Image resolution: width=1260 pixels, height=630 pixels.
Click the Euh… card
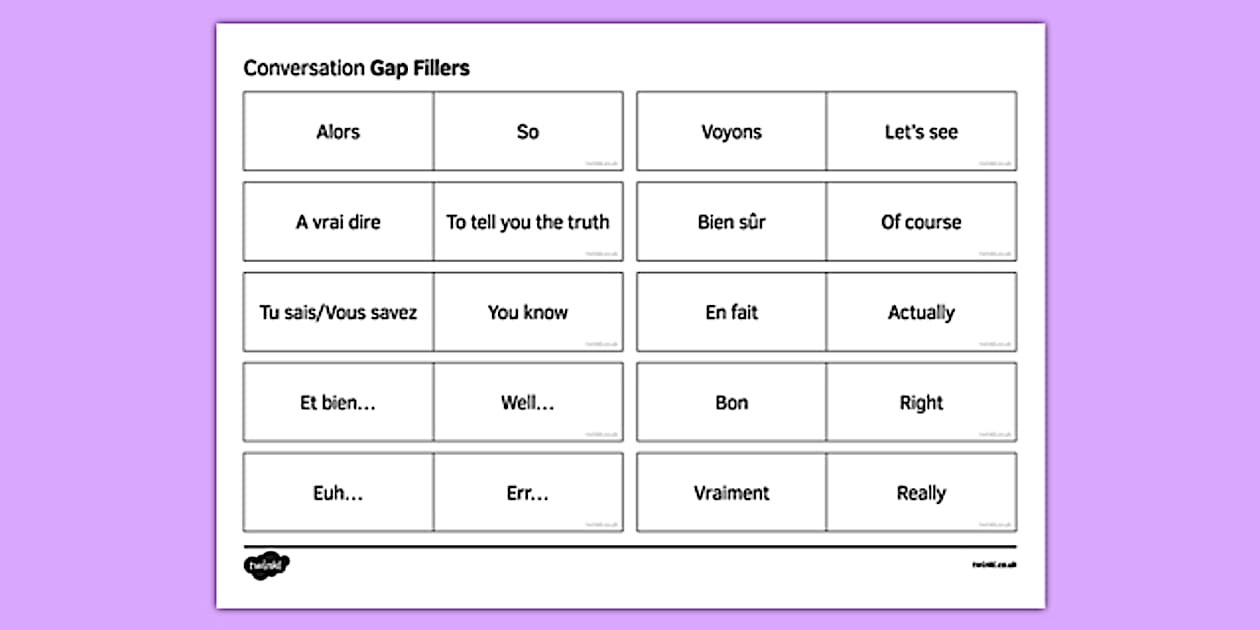(338, 493)
